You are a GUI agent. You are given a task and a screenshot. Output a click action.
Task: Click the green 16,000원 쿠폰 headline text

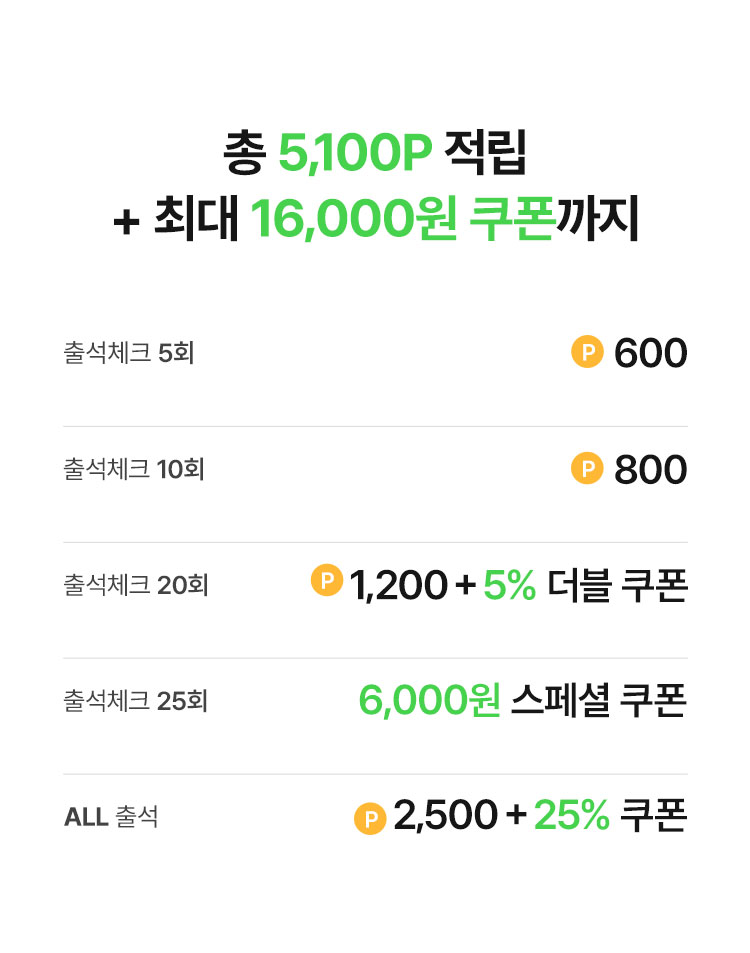point(402,221)
